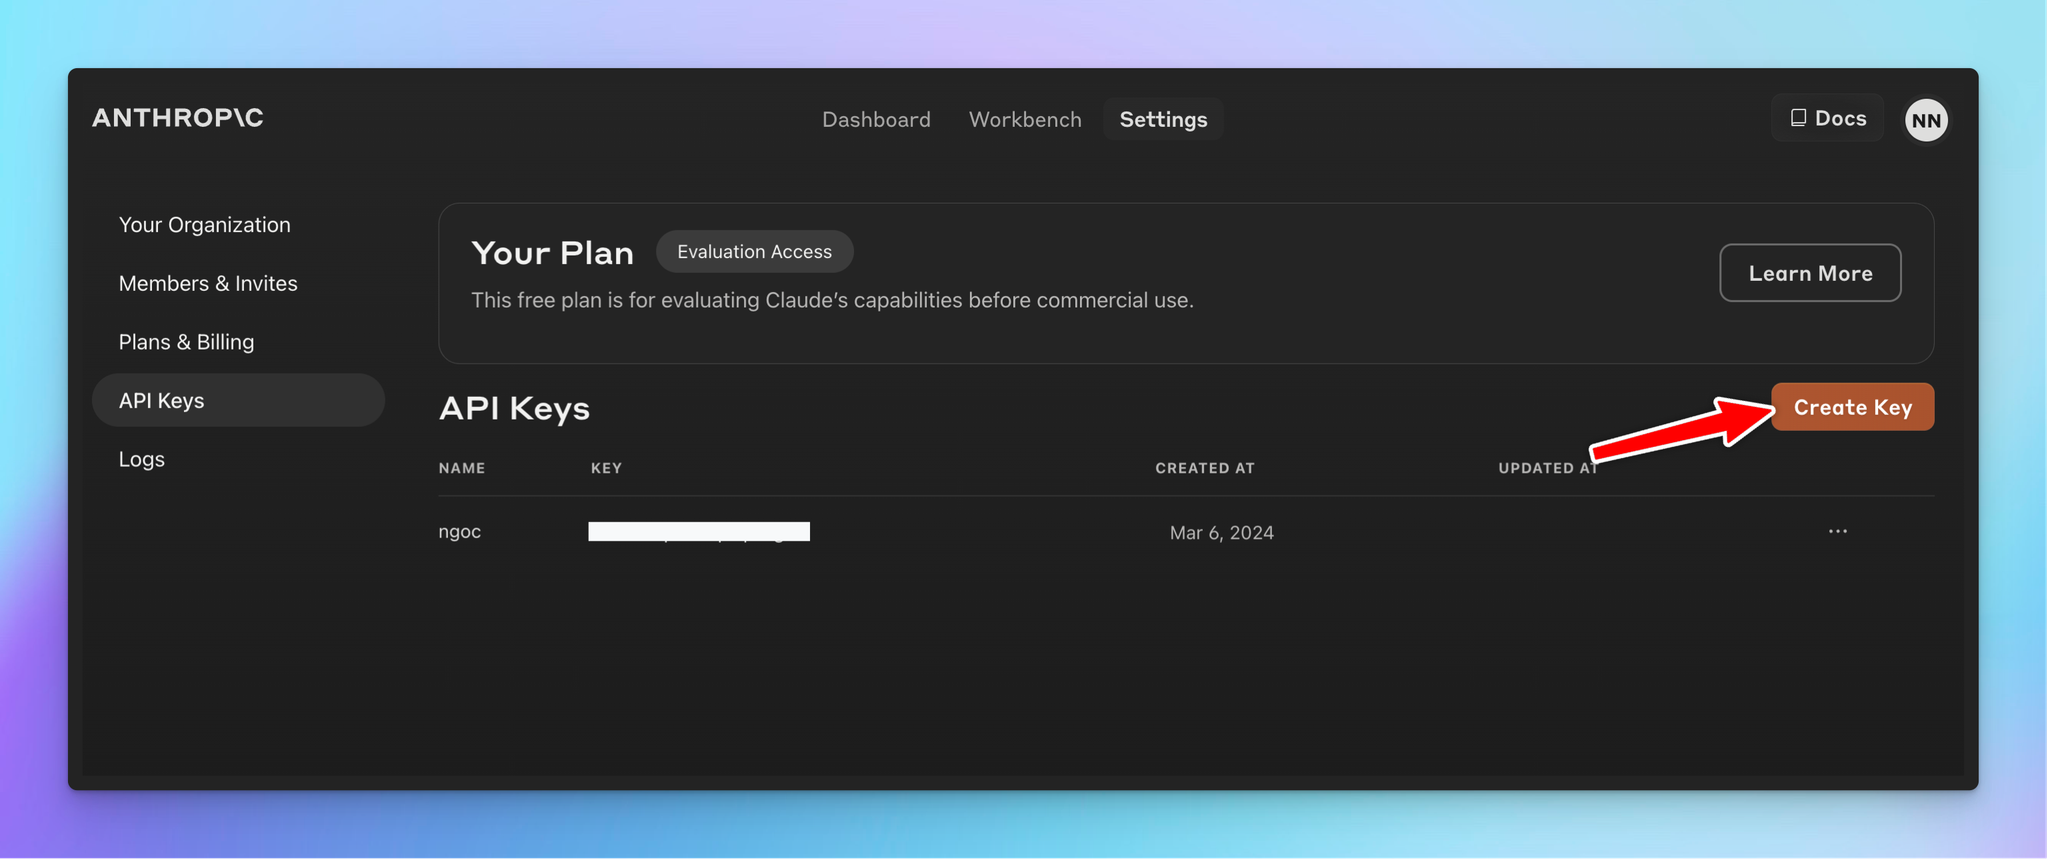
Task: Open the Logs section
Action: click(x=142, y=459)
